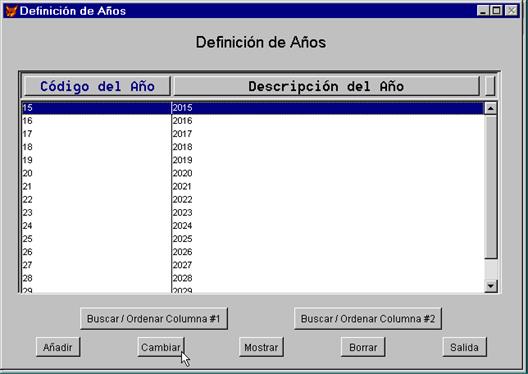Click the Añadir button
The image size is (528, 374).
coord(58,347)
